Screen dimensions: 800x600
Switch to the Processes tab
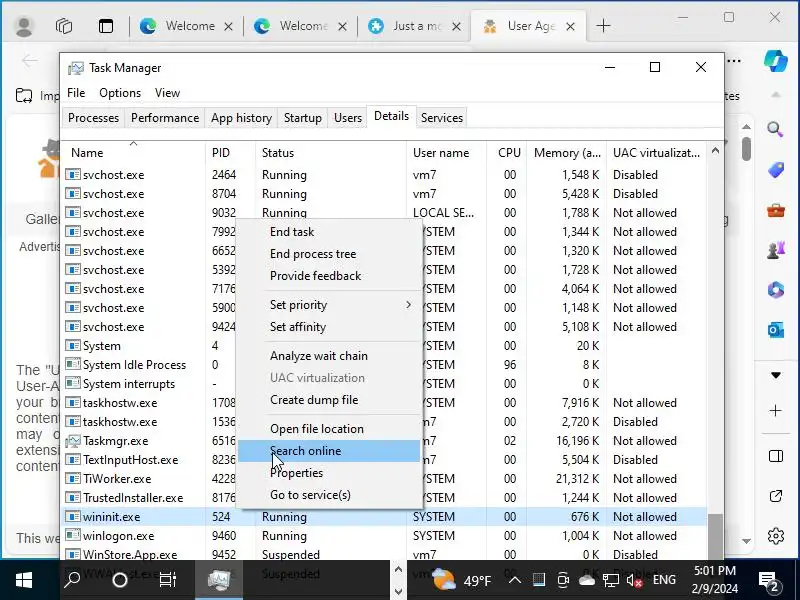pos(93,118)
